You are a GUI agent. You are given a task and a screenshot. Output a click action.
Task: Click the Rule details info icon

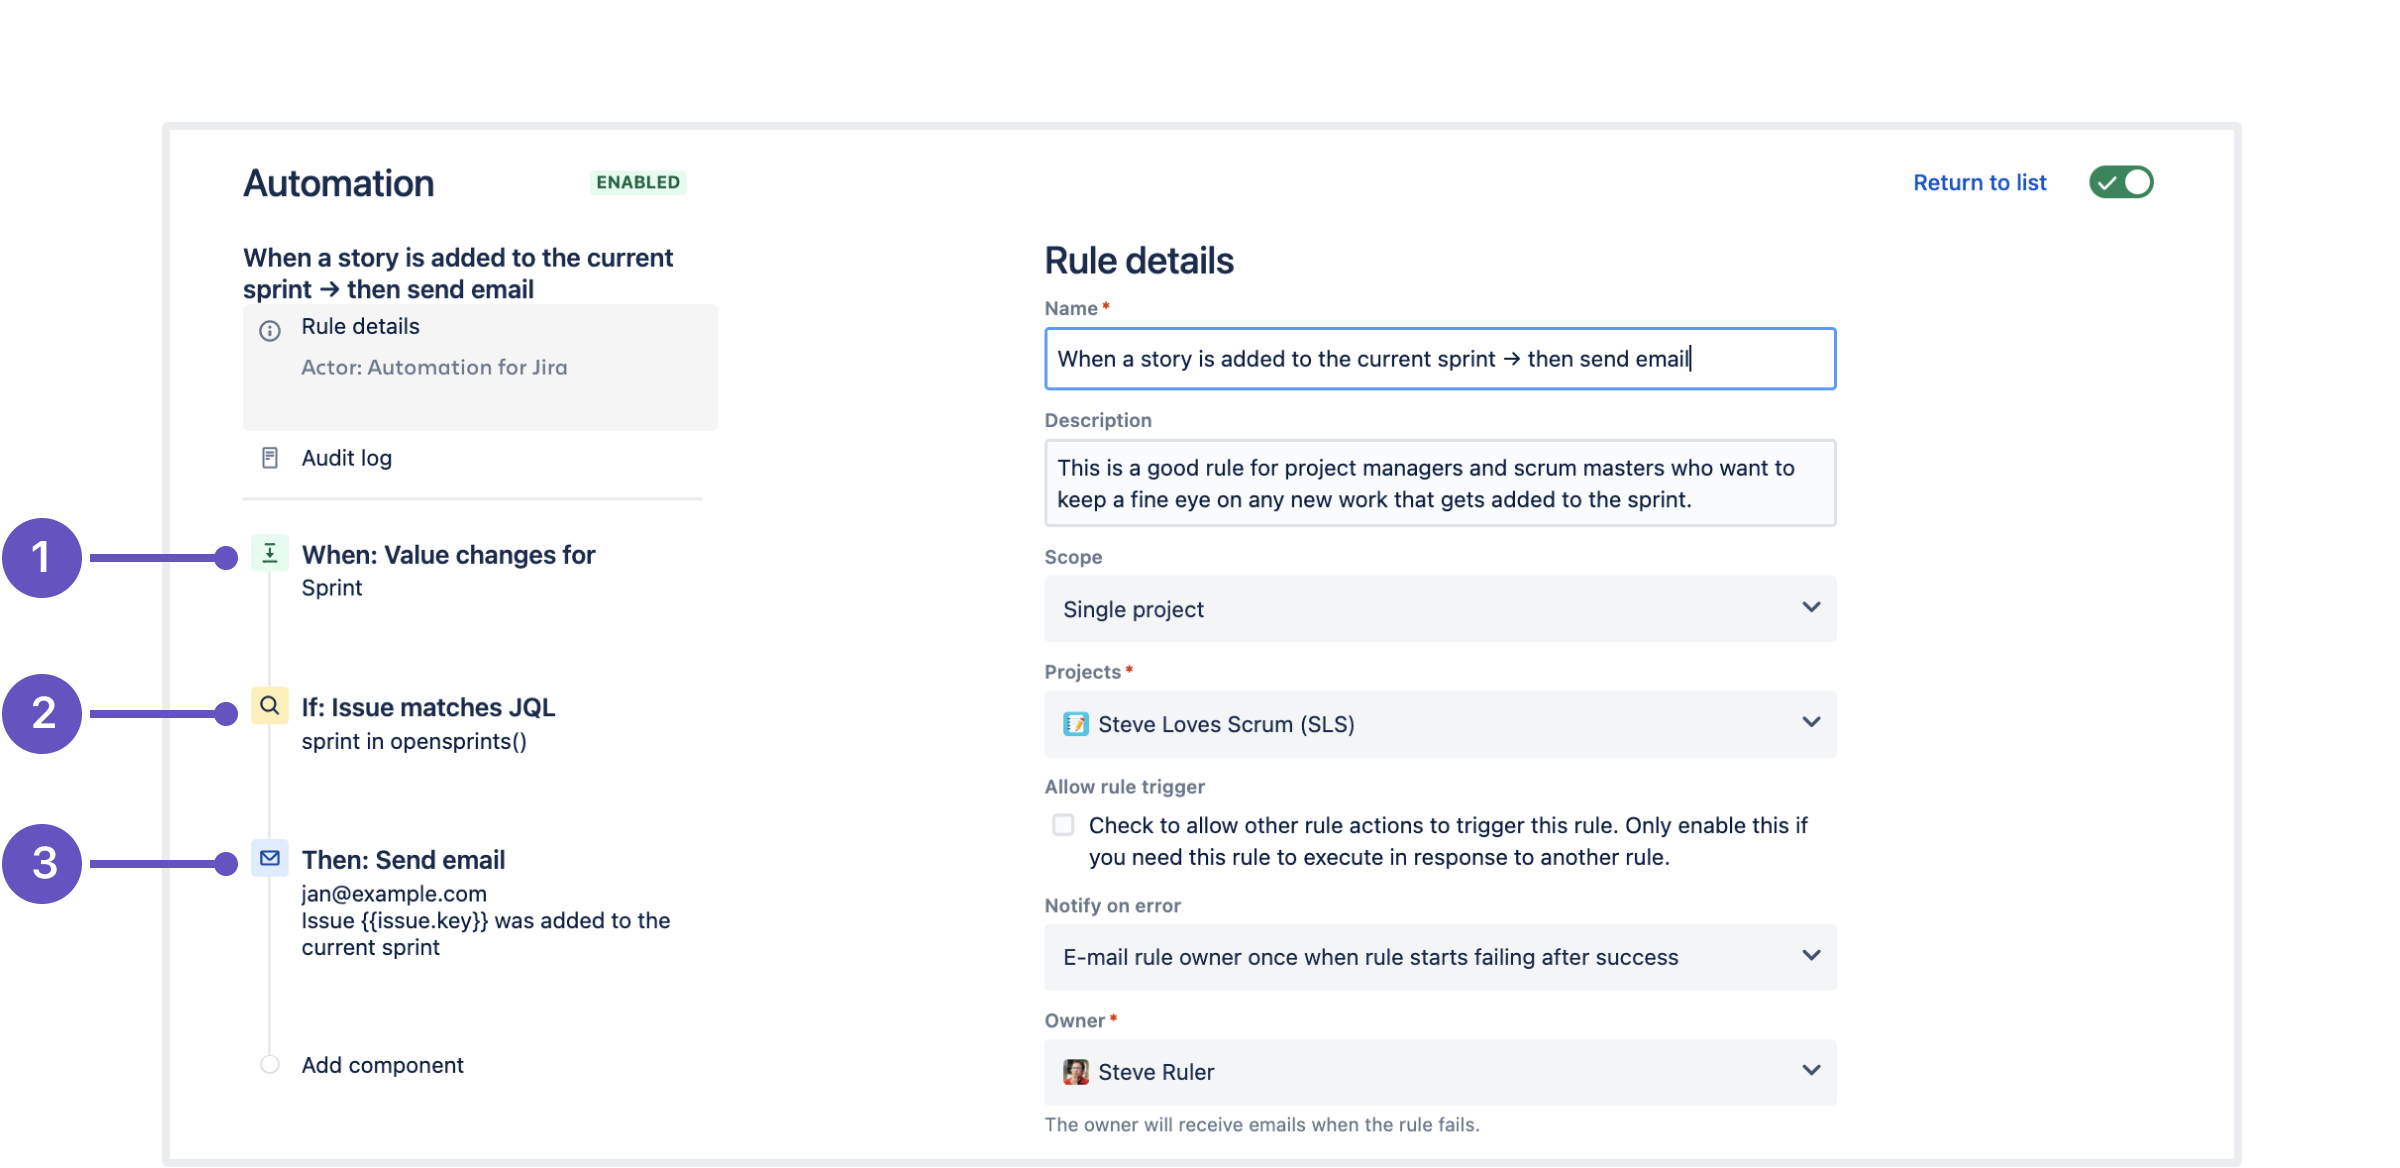[269, 331]
